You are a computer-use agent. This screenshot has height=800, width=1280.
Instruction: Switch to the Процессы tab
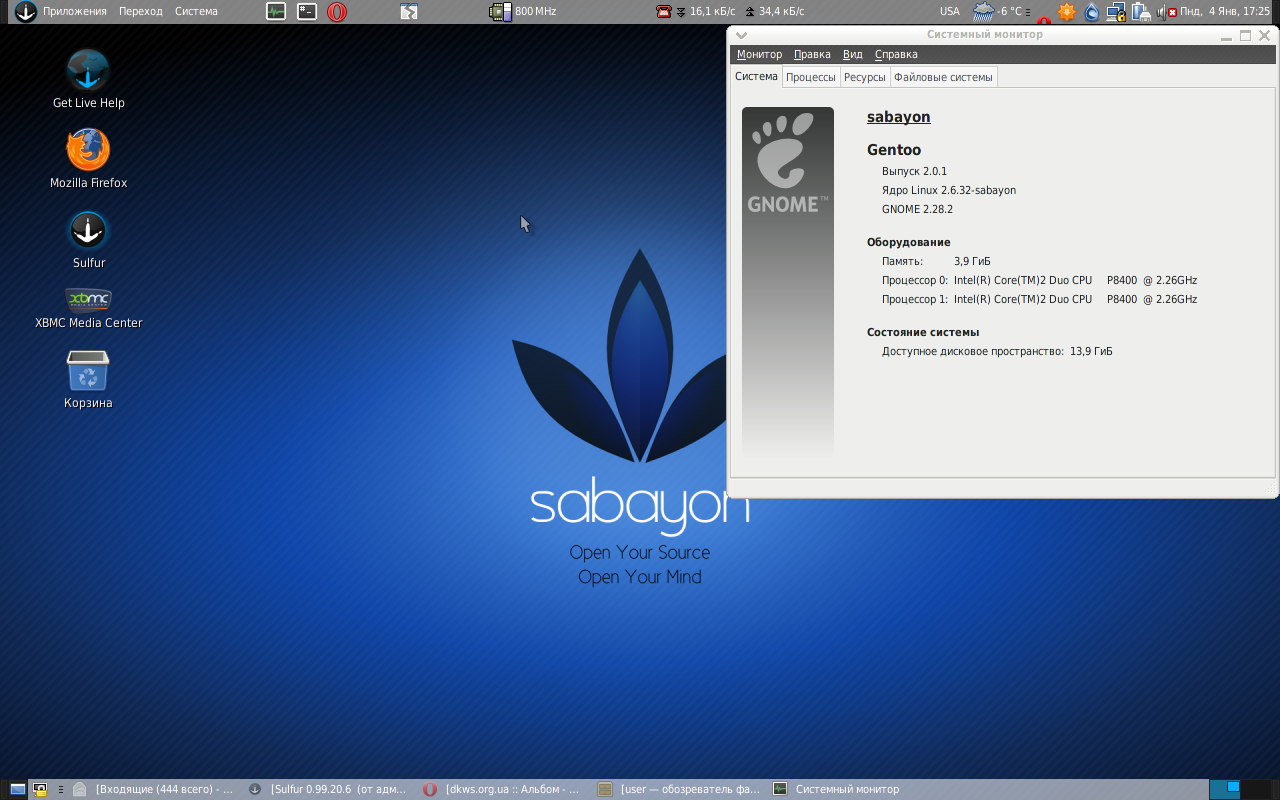(811, 77)
